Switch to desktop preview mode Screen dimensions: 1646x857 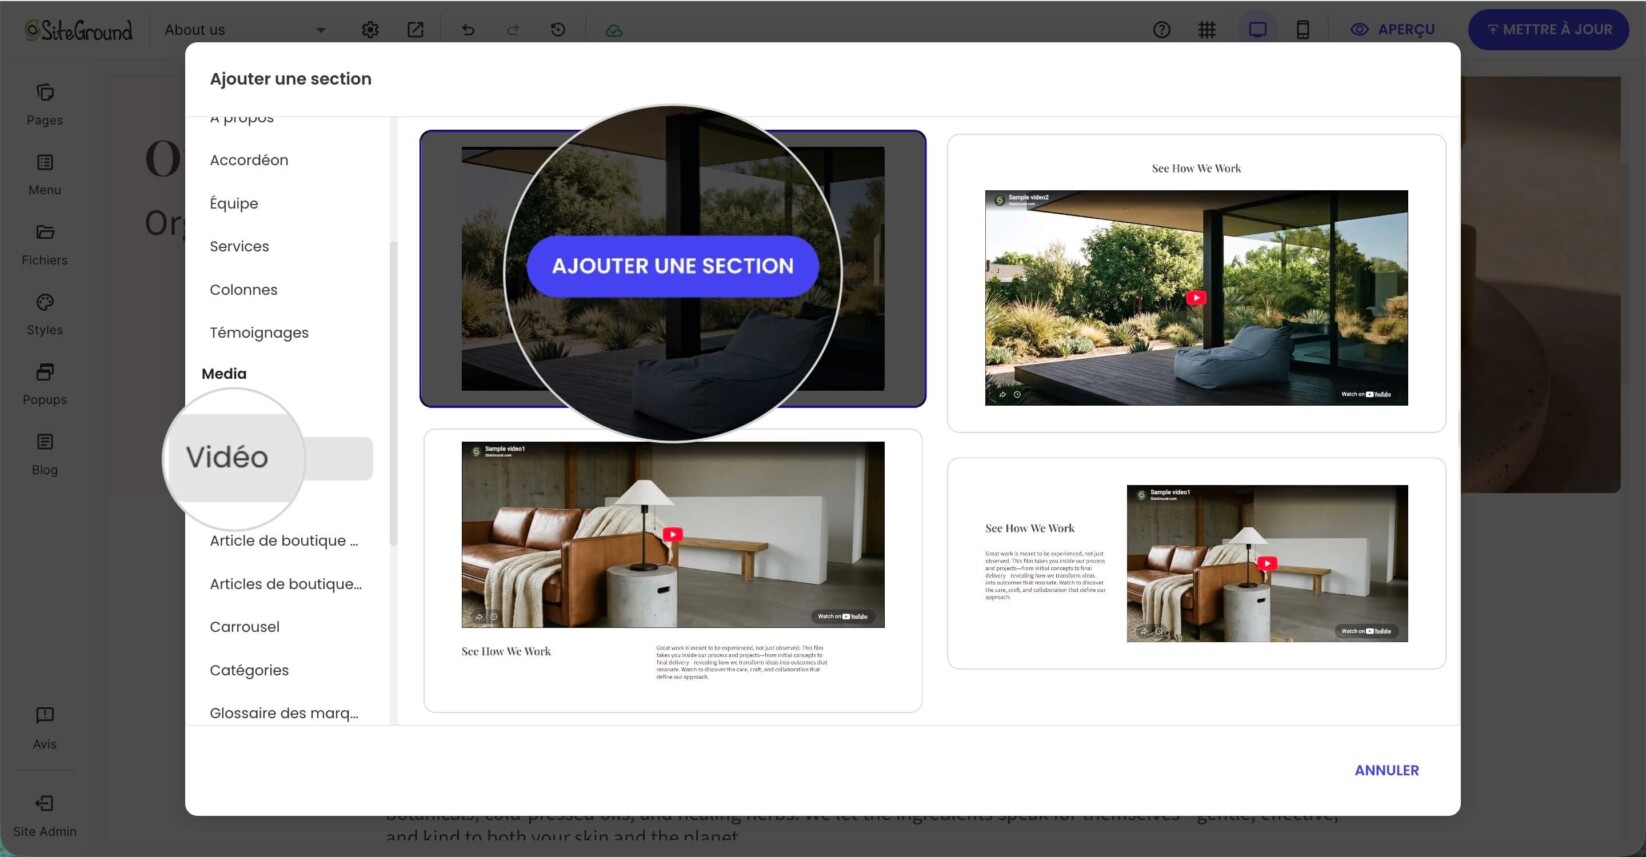coord(1258,30)
